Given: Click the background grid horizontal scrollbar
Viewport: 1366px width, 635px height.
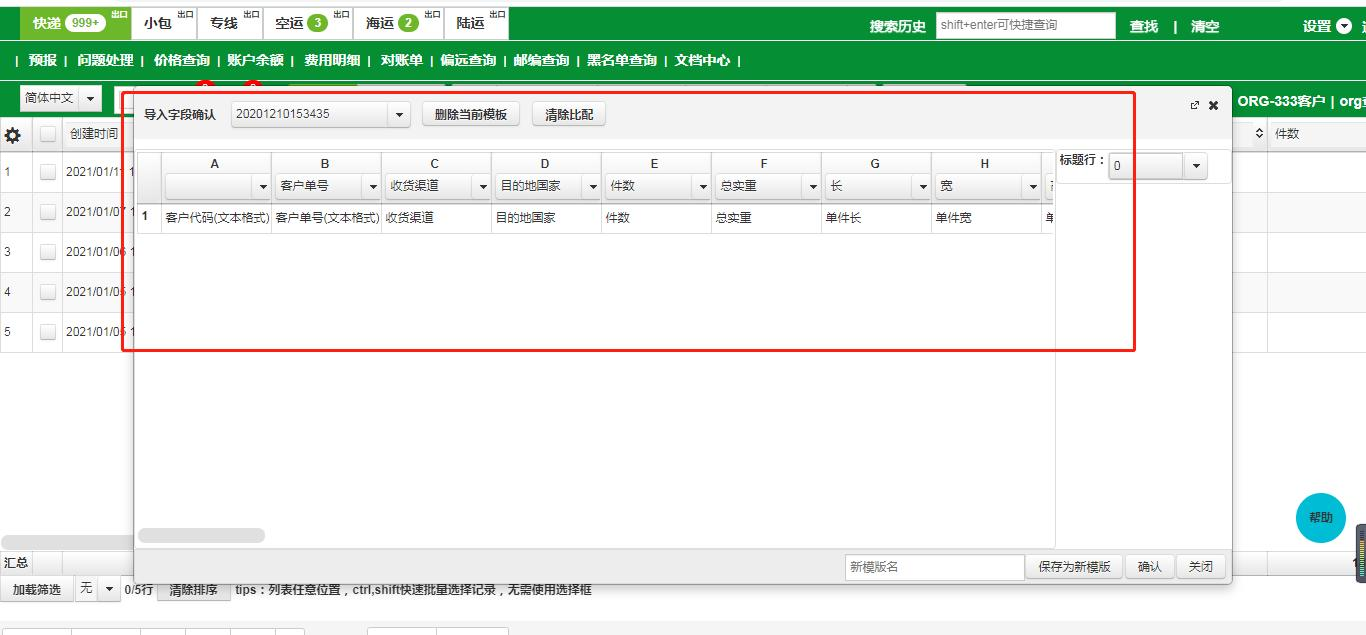Looking at the screenshot, I should coord(66,542).
